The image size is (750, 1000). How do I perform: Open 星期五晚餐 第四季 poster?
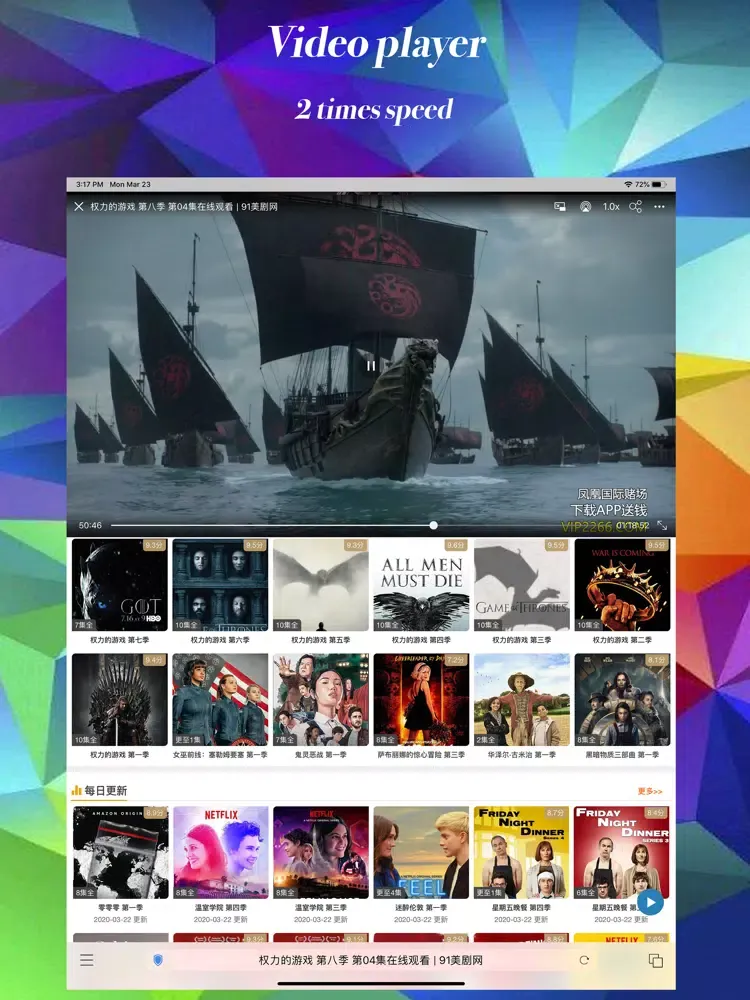522,853
